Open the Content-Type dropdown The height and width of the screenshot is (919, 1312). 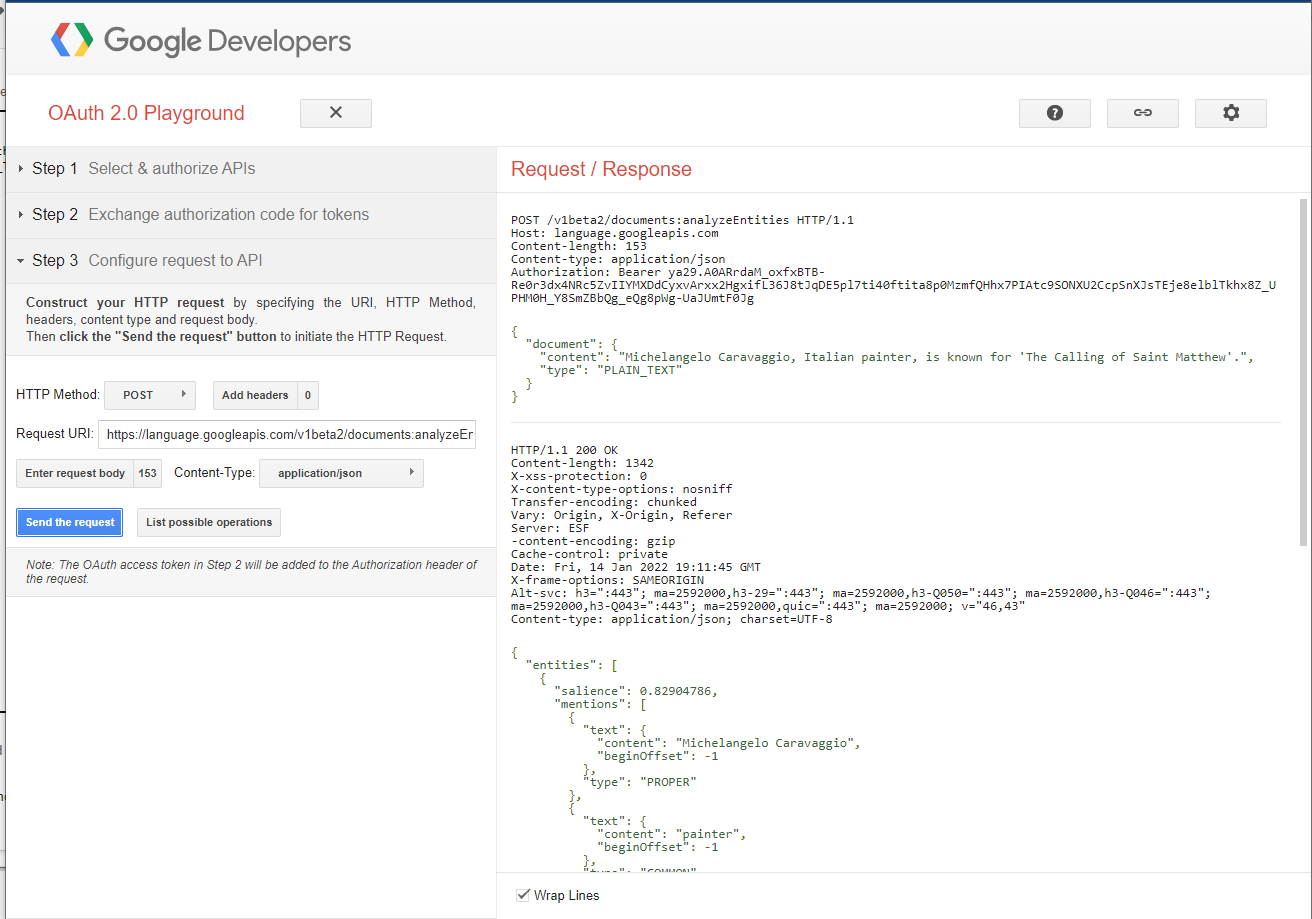coord(341,472)
